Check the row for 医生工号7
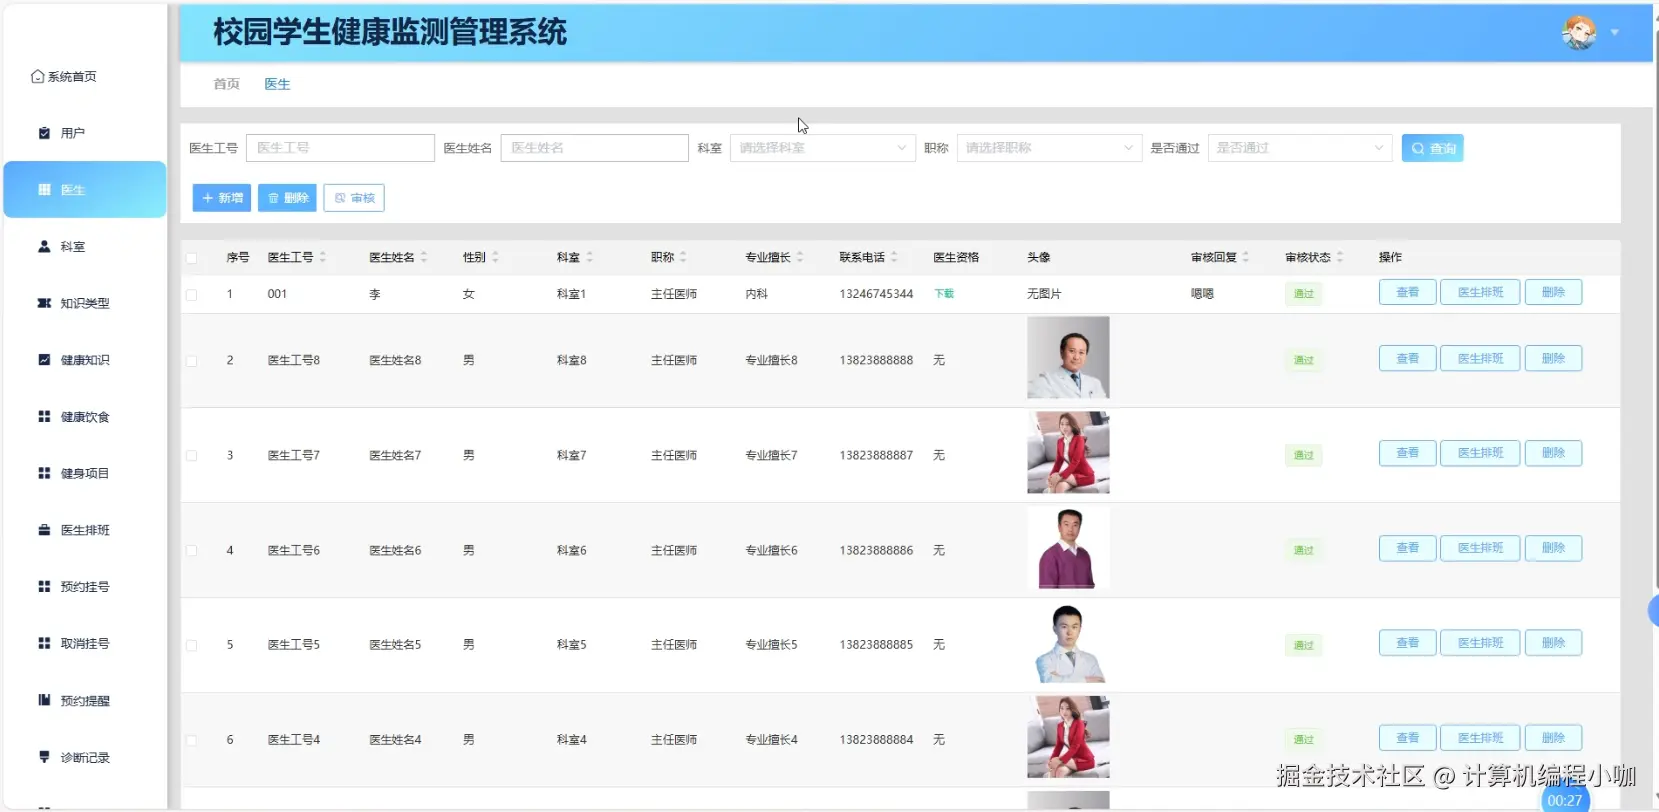The height and width of the screenshot is (812, 1659). pyautogui.click(x=191, y=456)
